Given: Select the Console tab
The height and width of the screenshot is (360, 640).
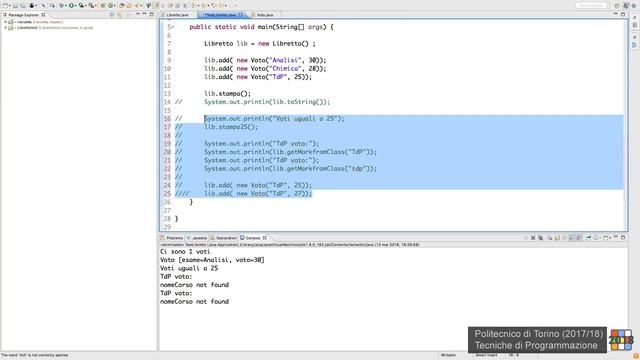Looking at the screenshot, I should pos(253,238).
